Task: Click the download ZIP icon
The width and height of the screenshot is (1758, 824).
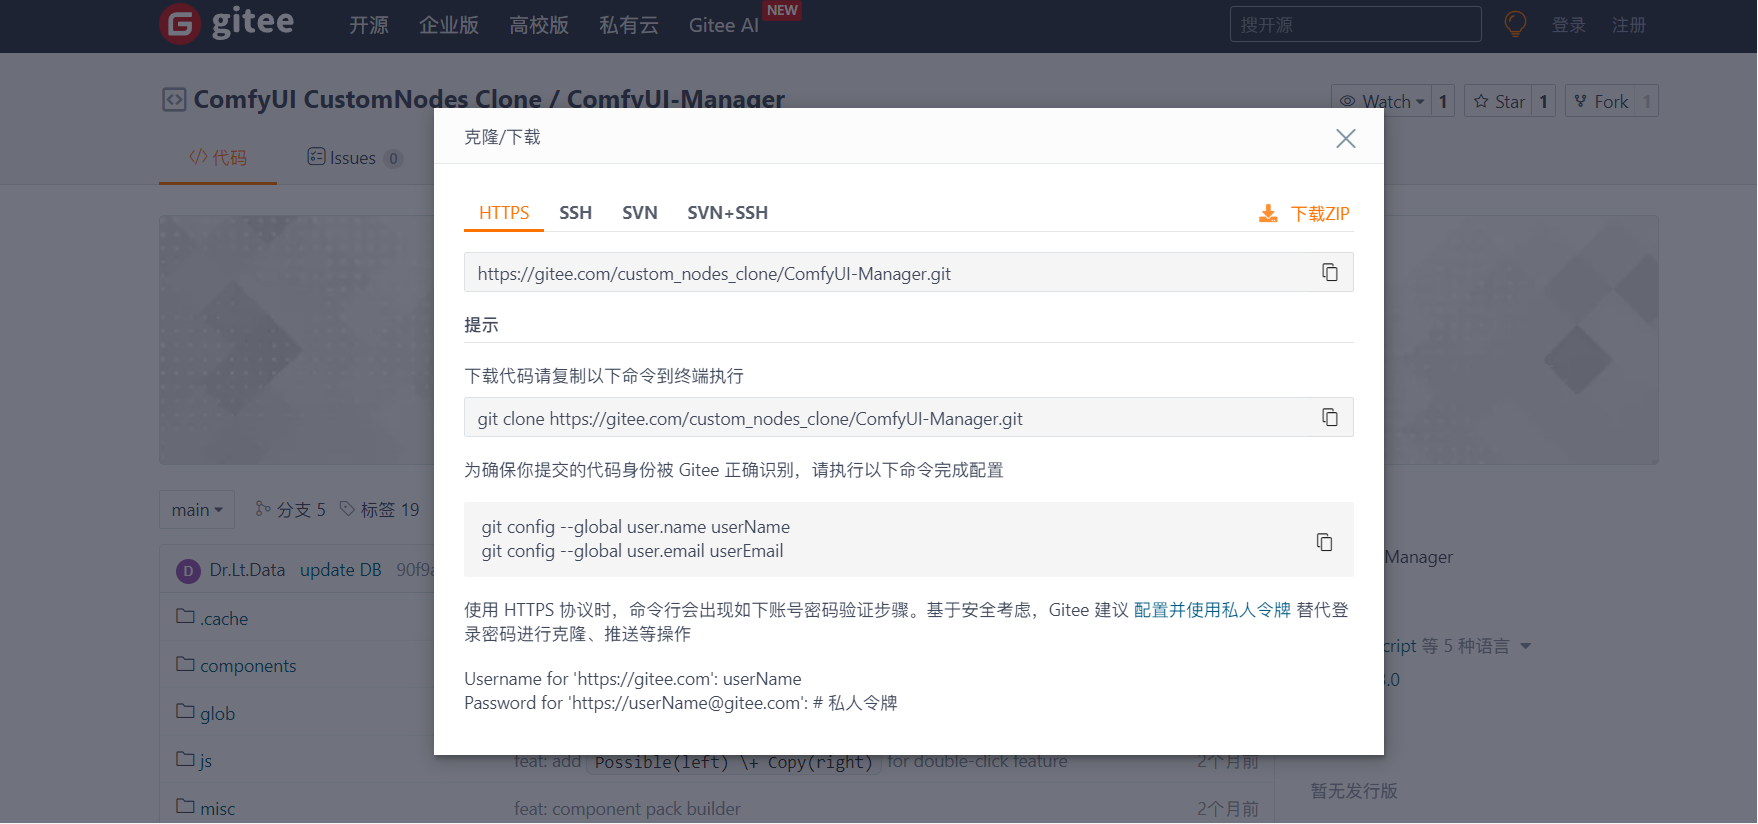Action: pyautogui.click(x=1268, y=213)
